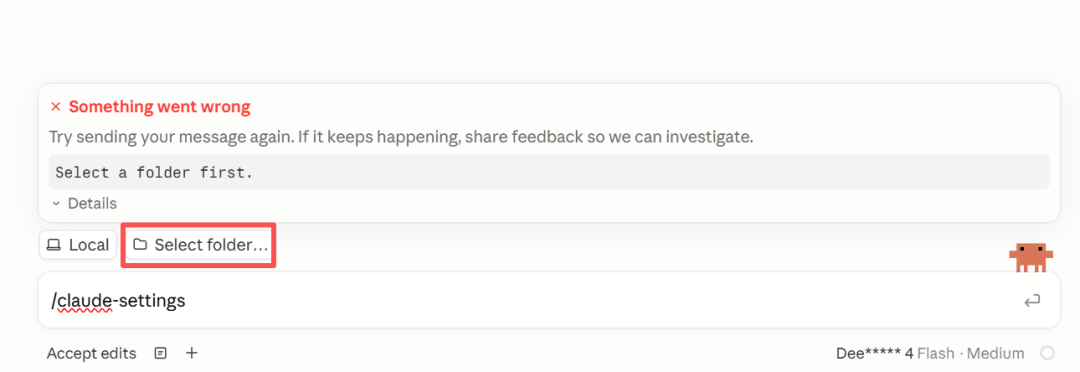Open the Details label under error
The height and width of the screenshot is (372, 1080).
click(x=92, y=204)
